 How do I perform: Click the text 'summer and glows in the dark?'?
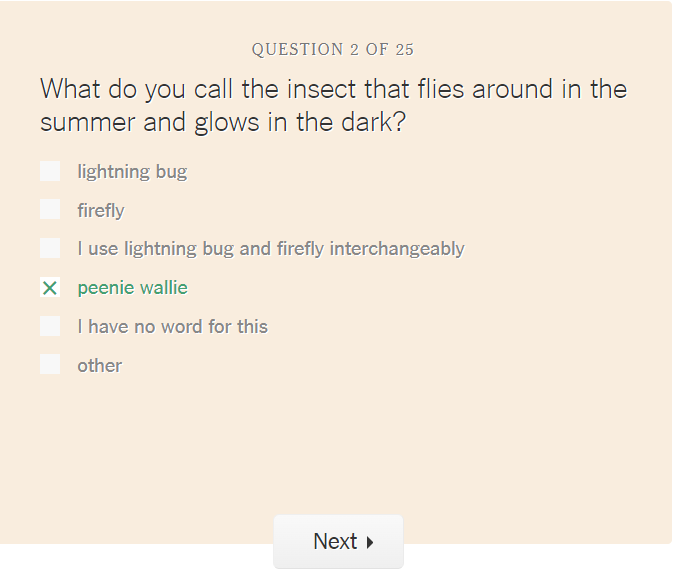pyautogui.click(x=223, y=123)
